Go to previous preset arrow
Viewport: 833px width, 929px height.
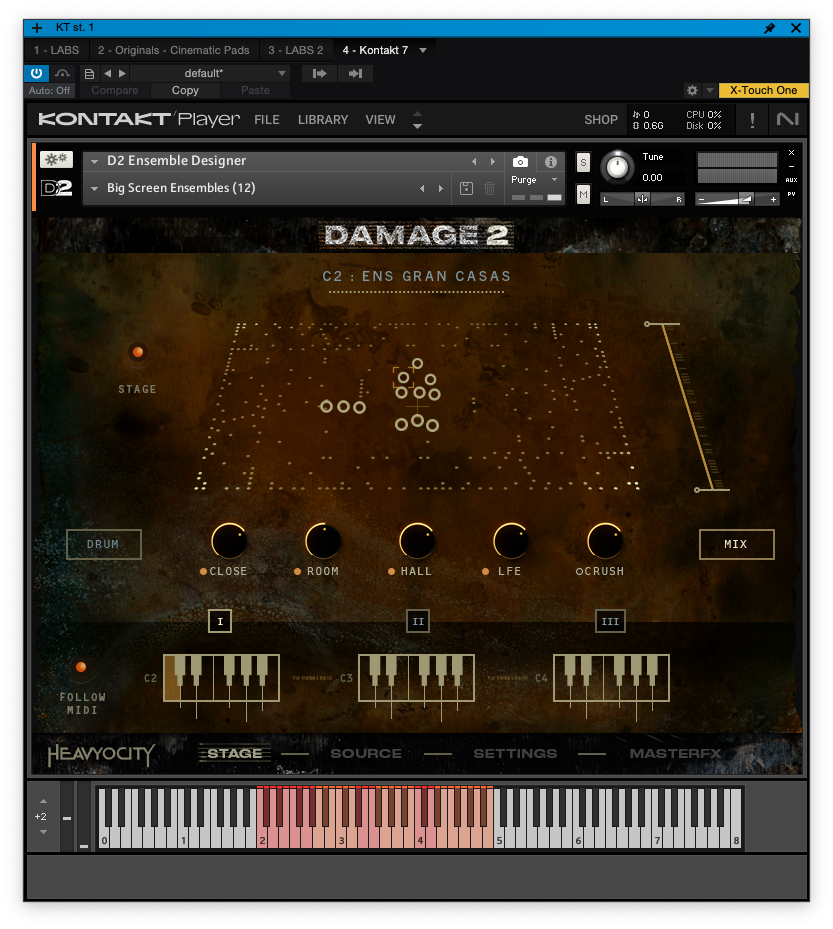click(107, 73)
